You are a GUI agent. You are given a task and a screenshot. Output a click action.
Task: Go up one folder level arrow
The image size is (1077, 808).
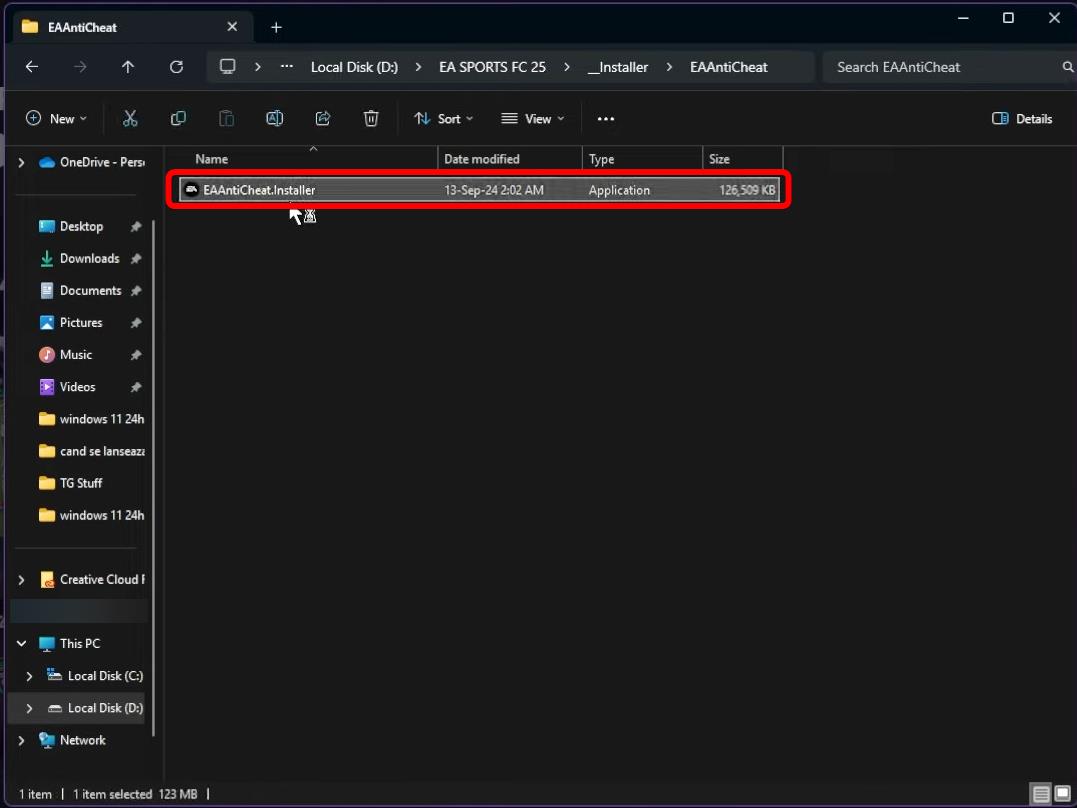128,67
